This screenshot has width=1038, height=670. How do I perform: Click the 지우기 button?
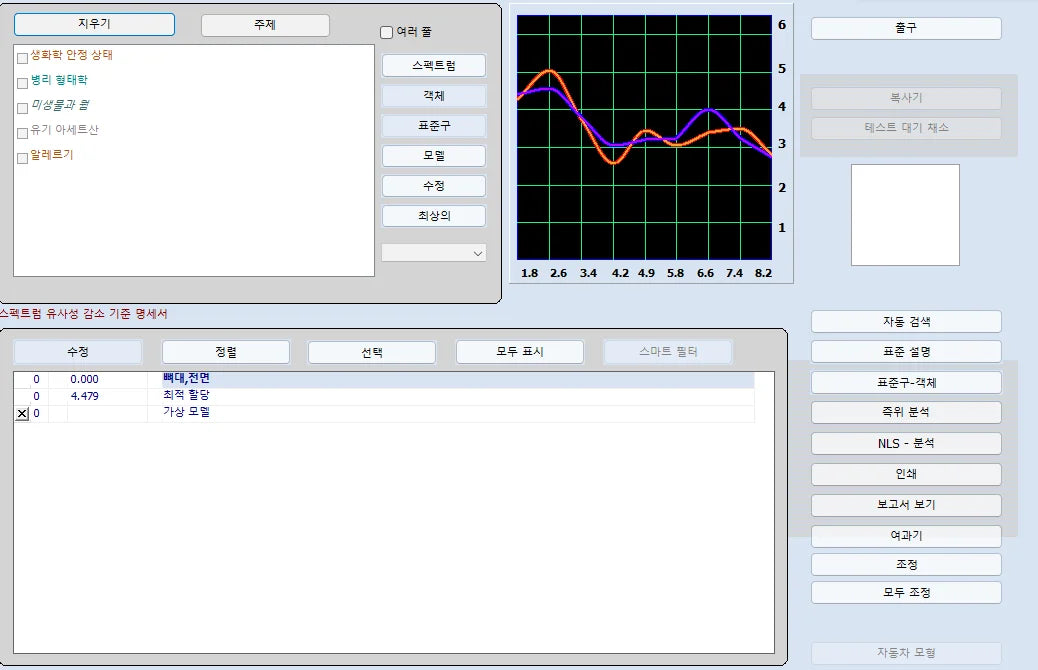point(94,24)
